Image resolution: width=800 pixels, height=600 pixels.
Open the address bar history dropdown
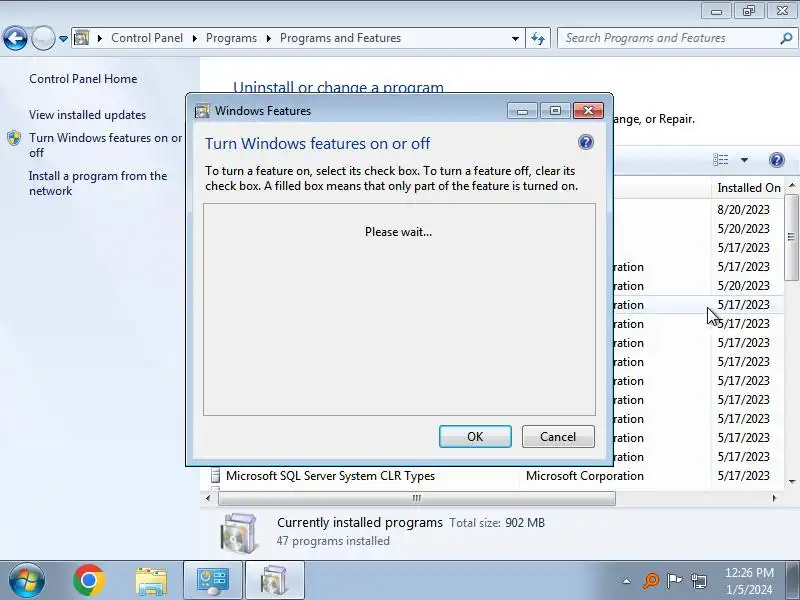tap(515, 38)
